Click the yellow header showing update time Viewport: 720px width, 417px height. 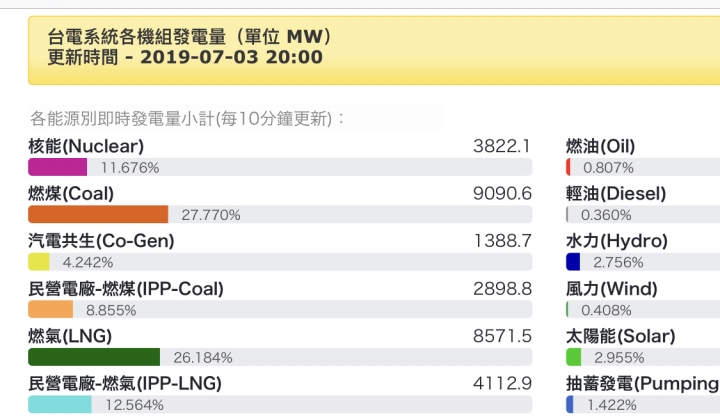(x=374, y=50)
